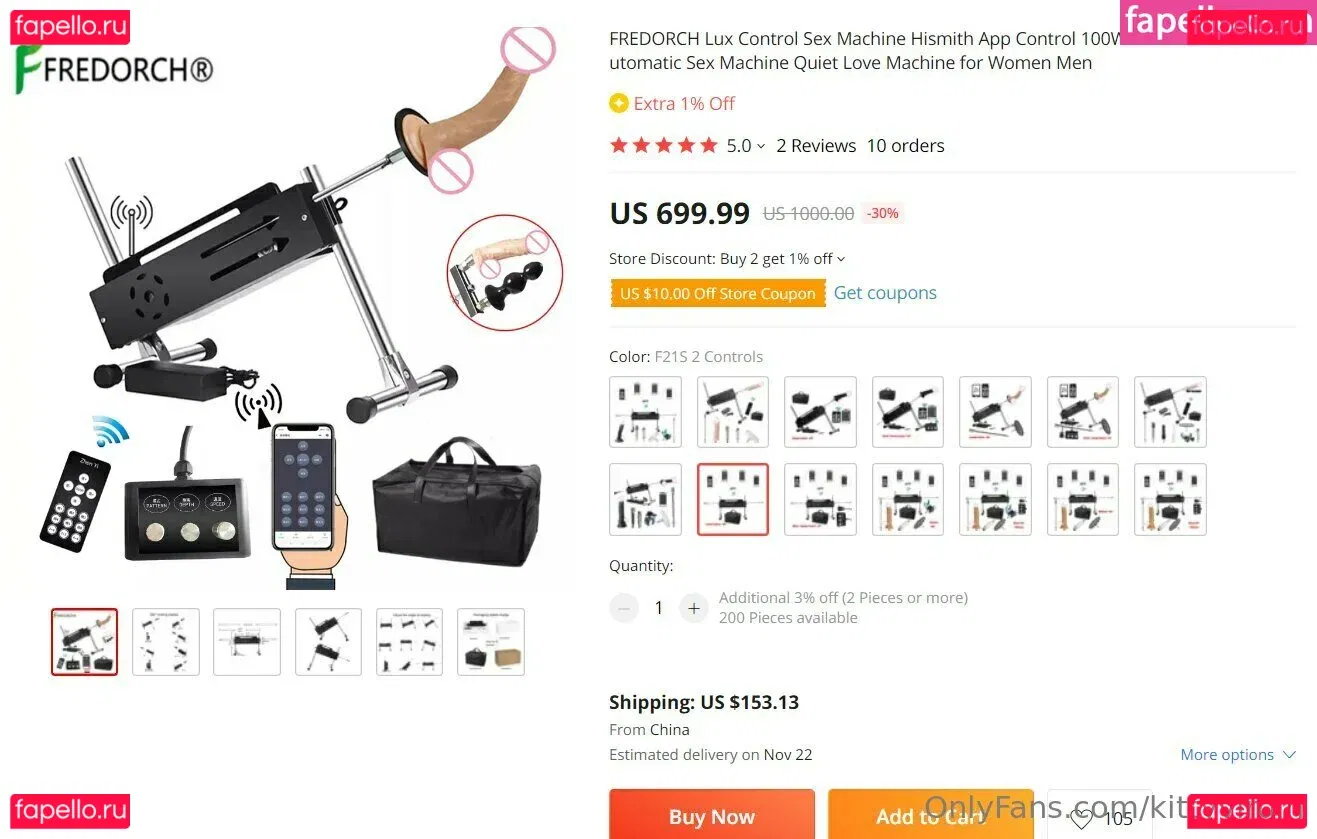Click the Extra 1% Off coin icon
The height and width of the screenshot is (839, 1317).
(619, 103)
